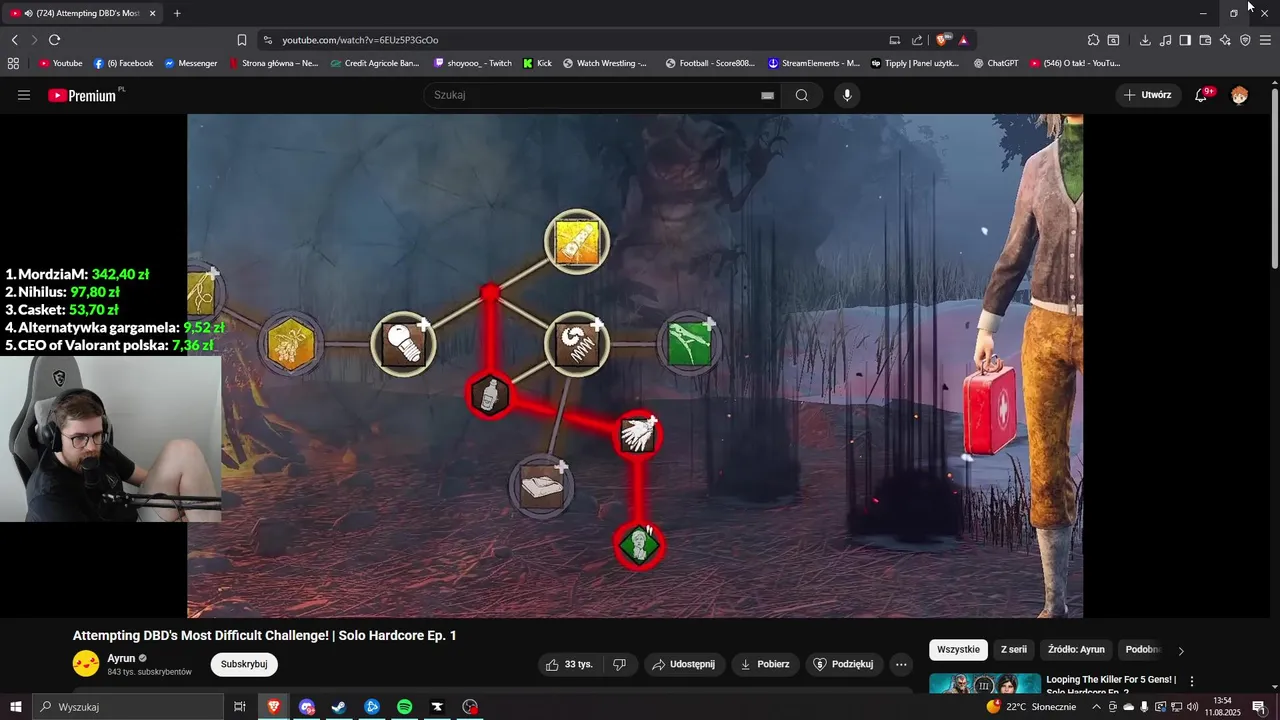Click the Utwórz create button
The width and height of the screenshot is (1280, 720).
(1147, 95)
